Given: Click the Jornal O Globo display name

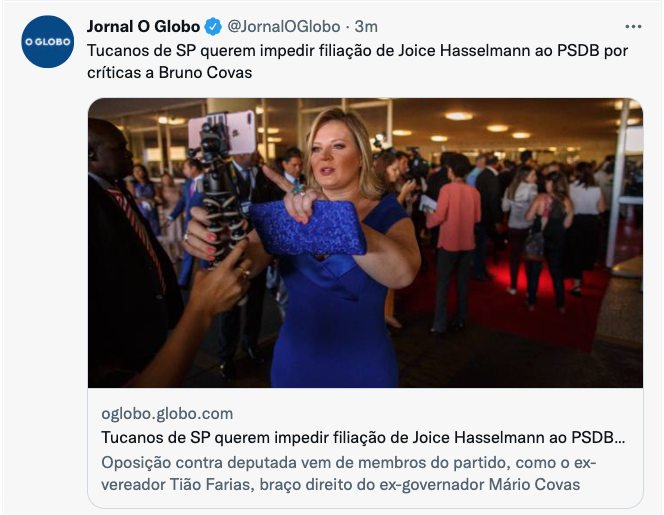Looking at the screenshot, I should [143, 27].
